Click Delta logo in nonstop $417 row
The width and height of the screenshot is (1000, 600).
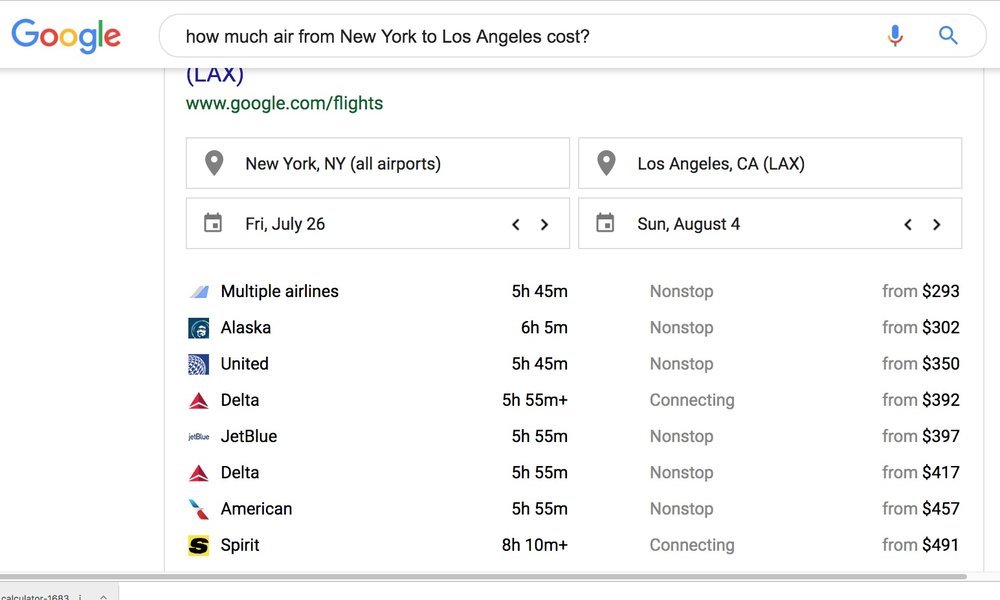click(x=199, y=474)
